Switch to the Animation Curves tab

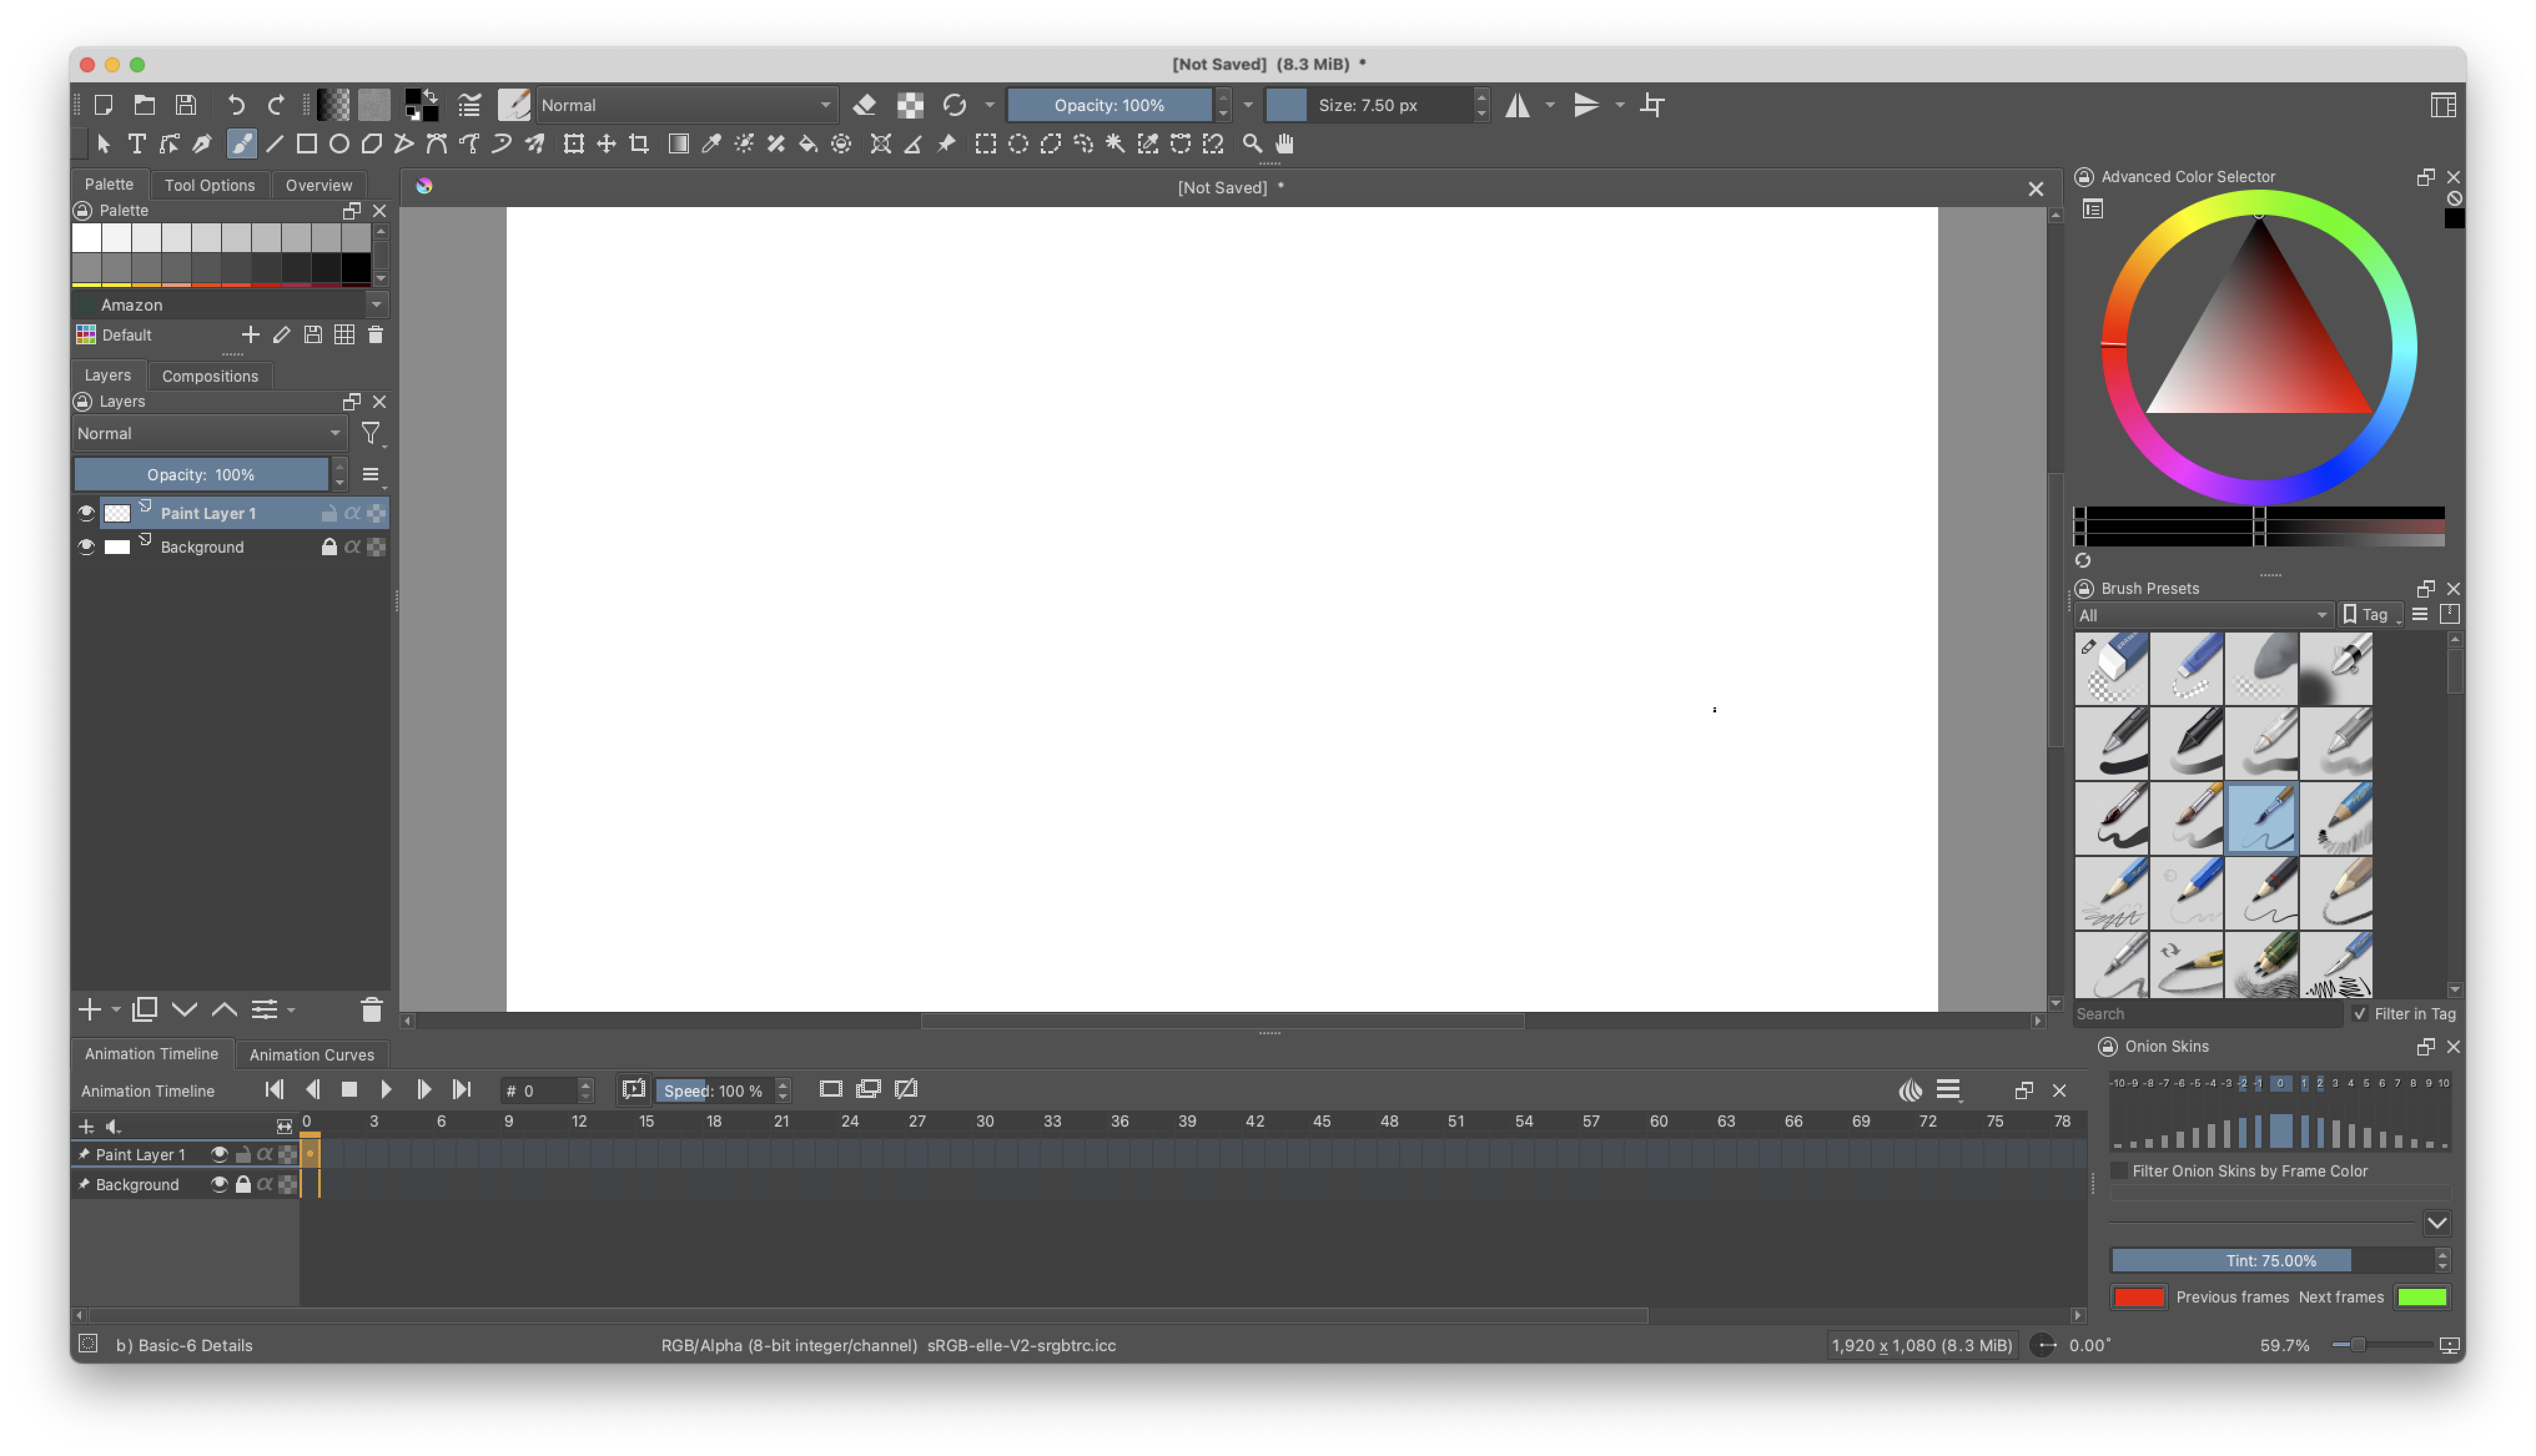tap(311, 1054)
